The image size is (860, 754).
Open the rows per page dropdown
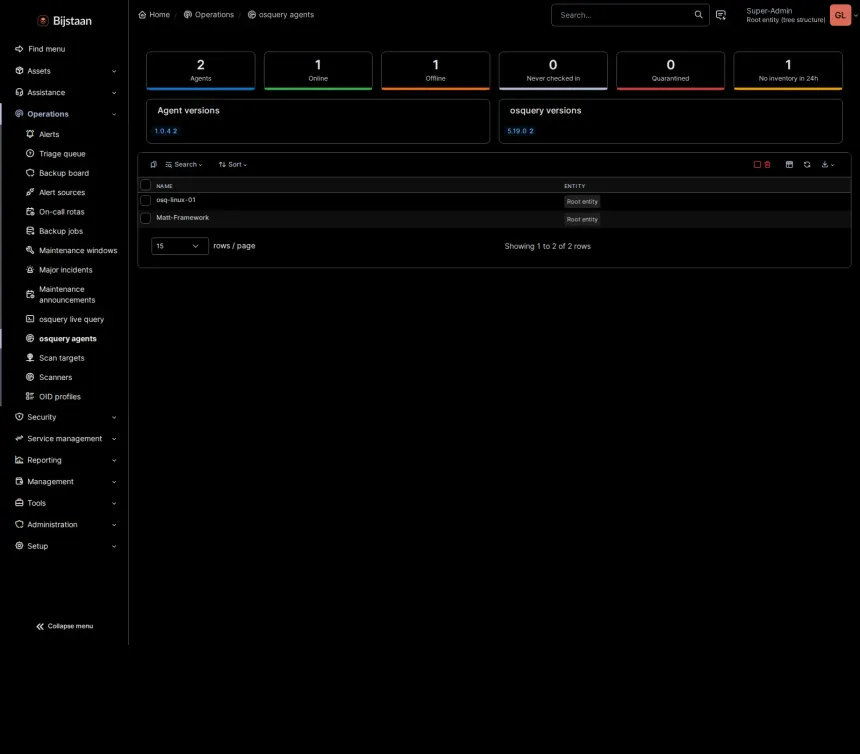pos(179,246)
